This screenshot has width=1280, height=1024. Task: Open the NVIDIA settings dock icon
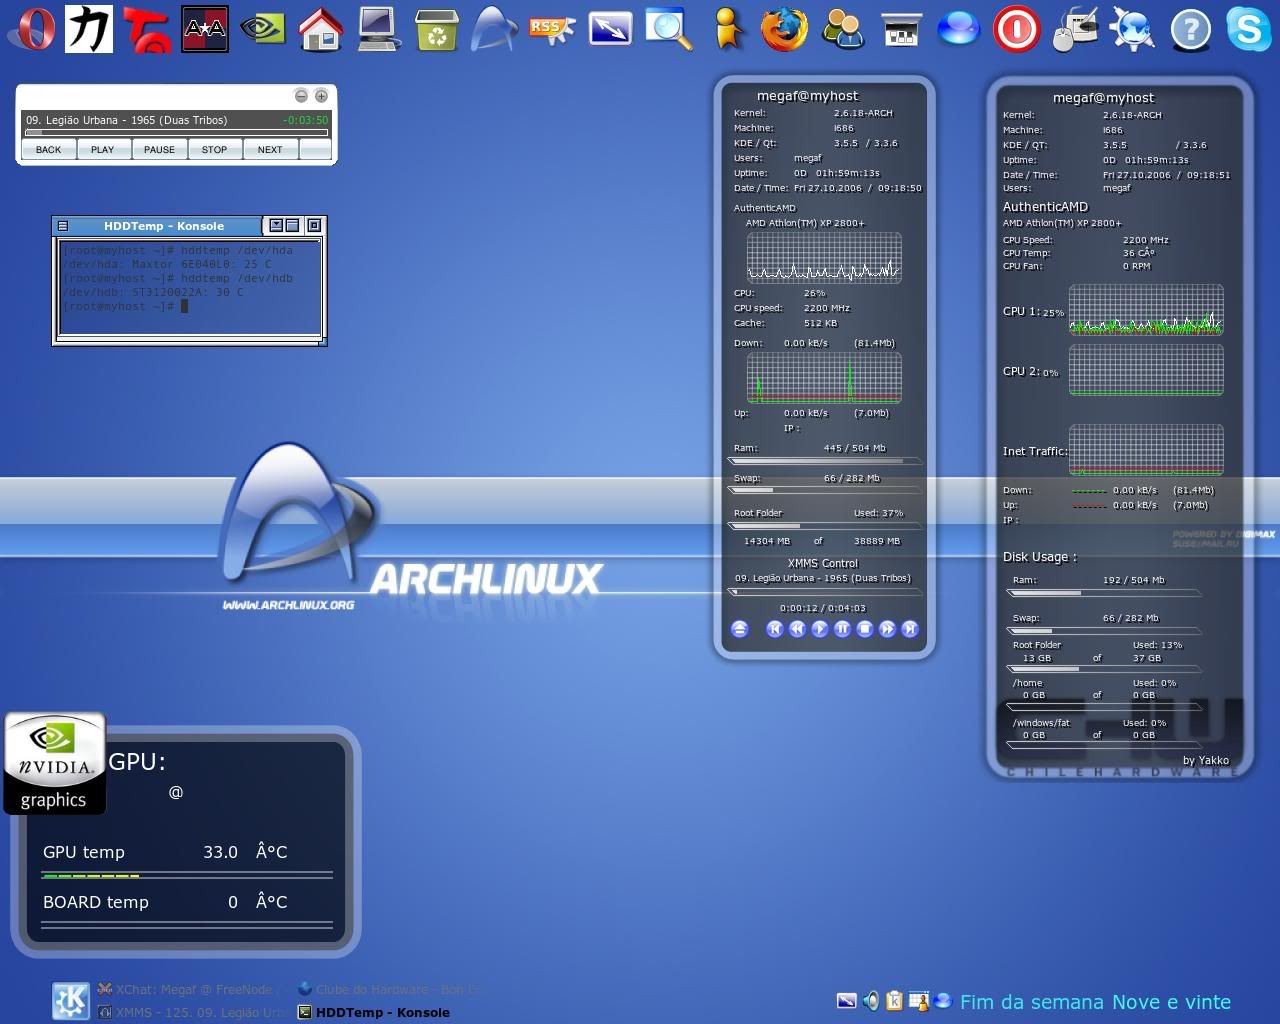[263, 29]
